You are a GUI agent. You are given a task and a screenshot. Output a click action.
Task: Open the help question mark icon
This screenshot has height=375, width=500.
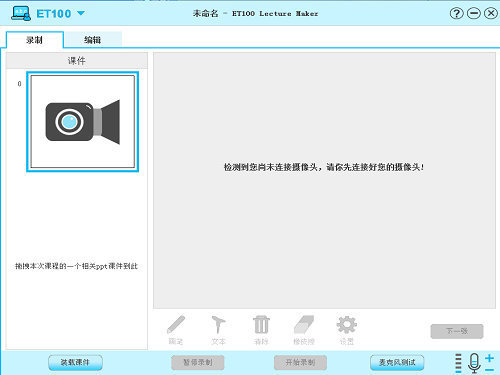click(456, 13)
